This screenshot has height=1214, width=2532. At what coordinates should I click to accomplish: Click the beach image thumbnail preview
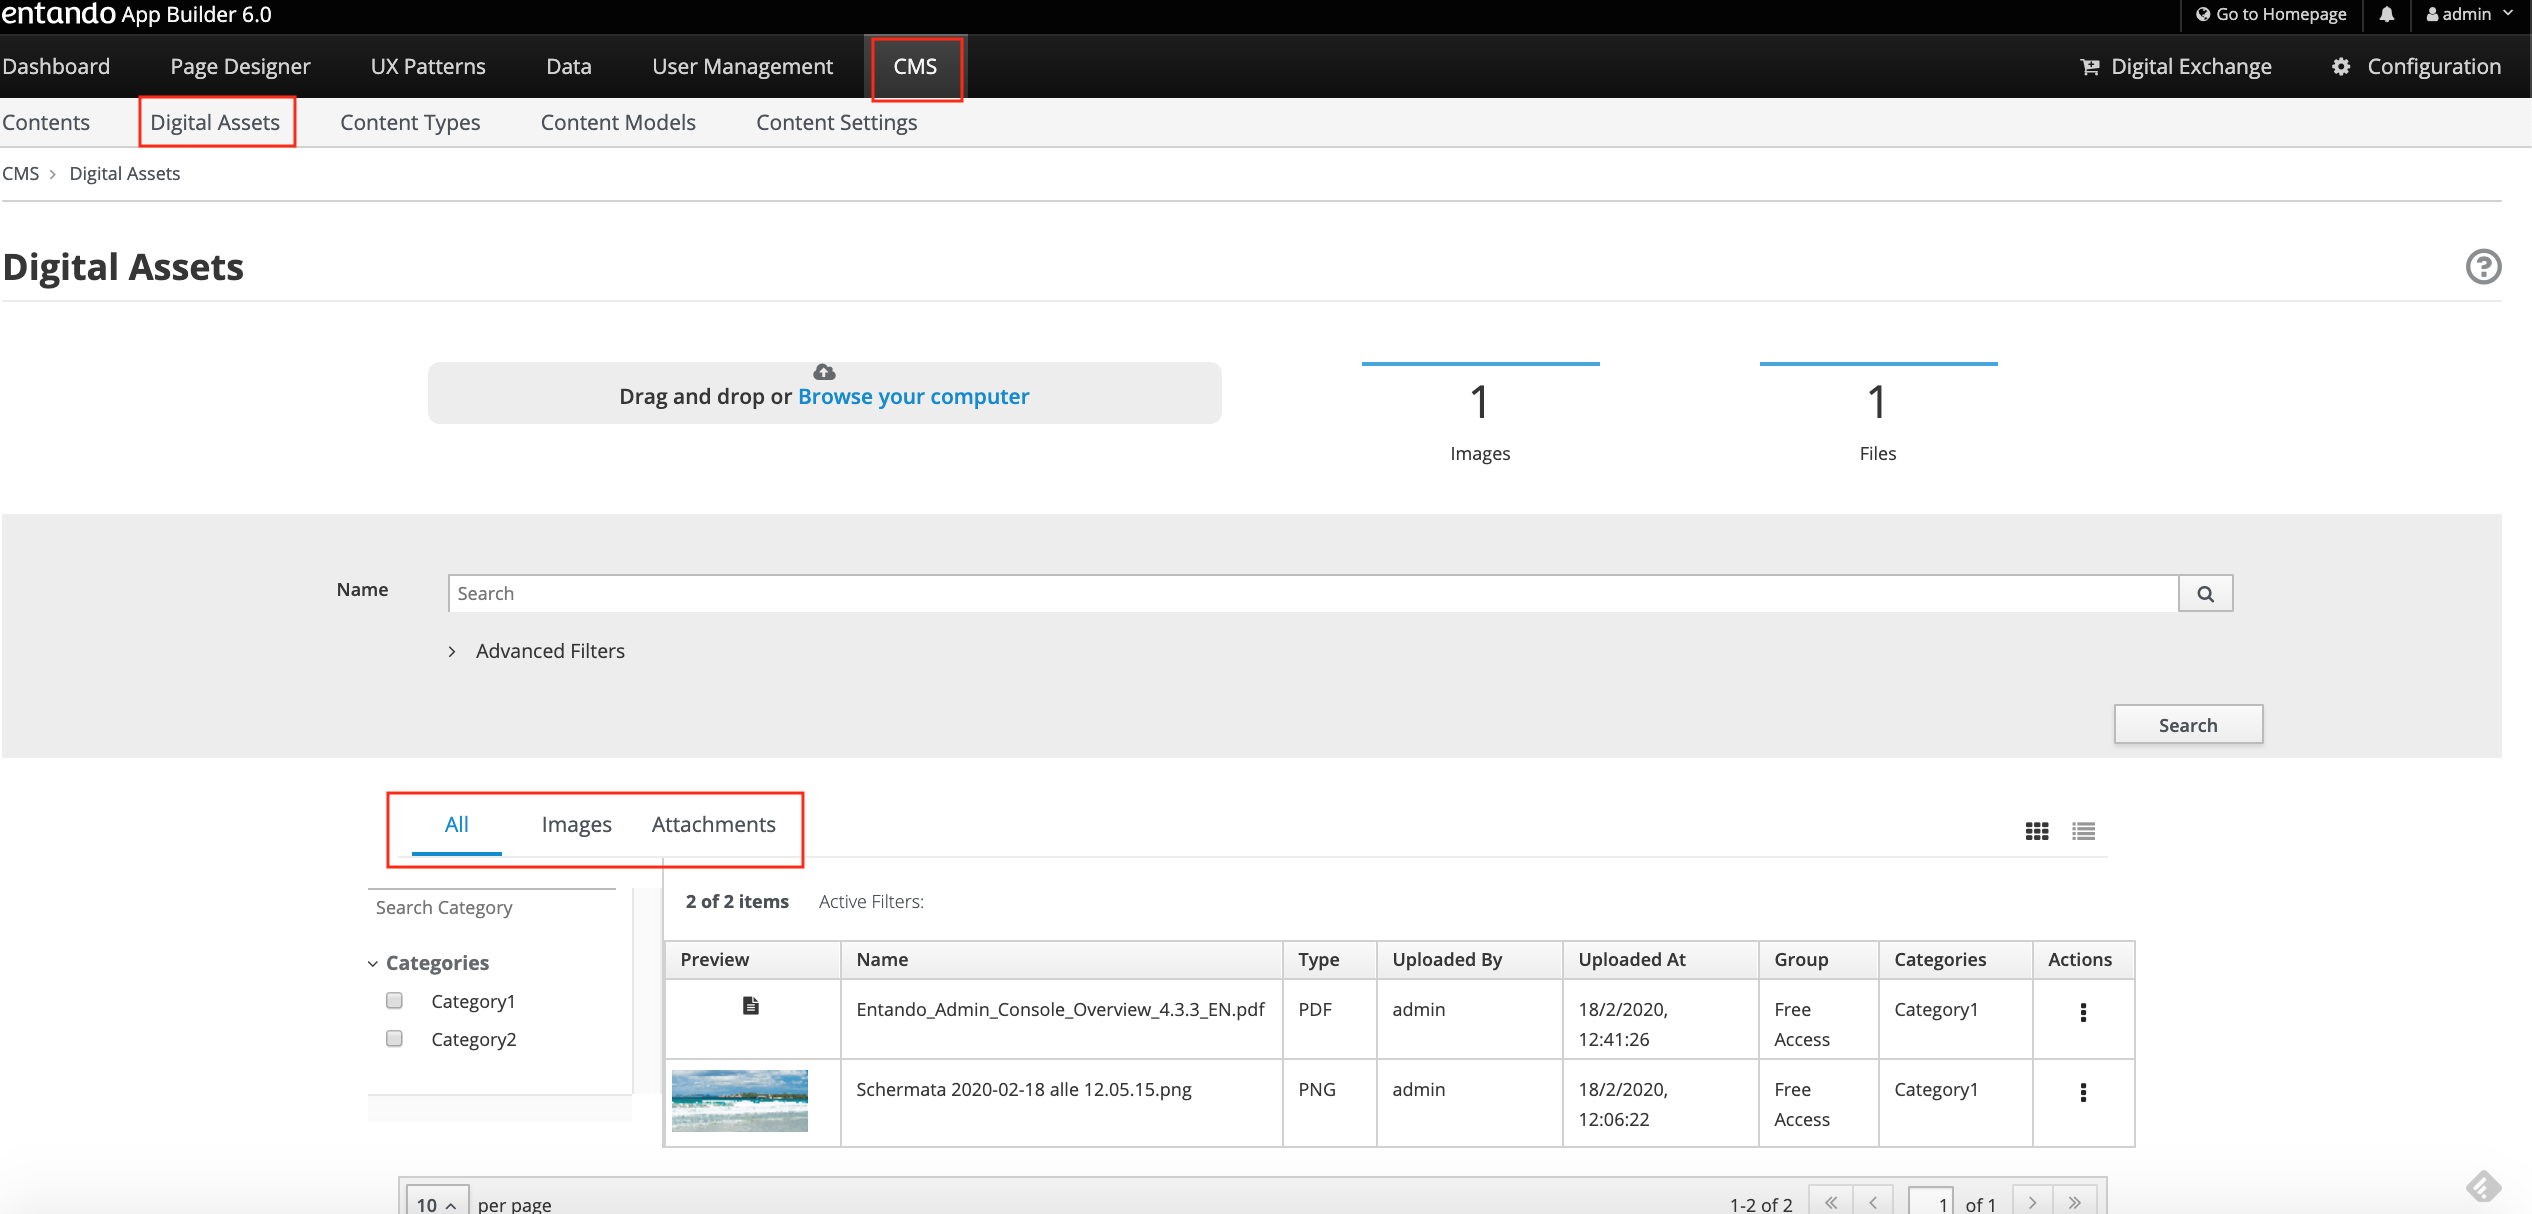click(740, 1100)
